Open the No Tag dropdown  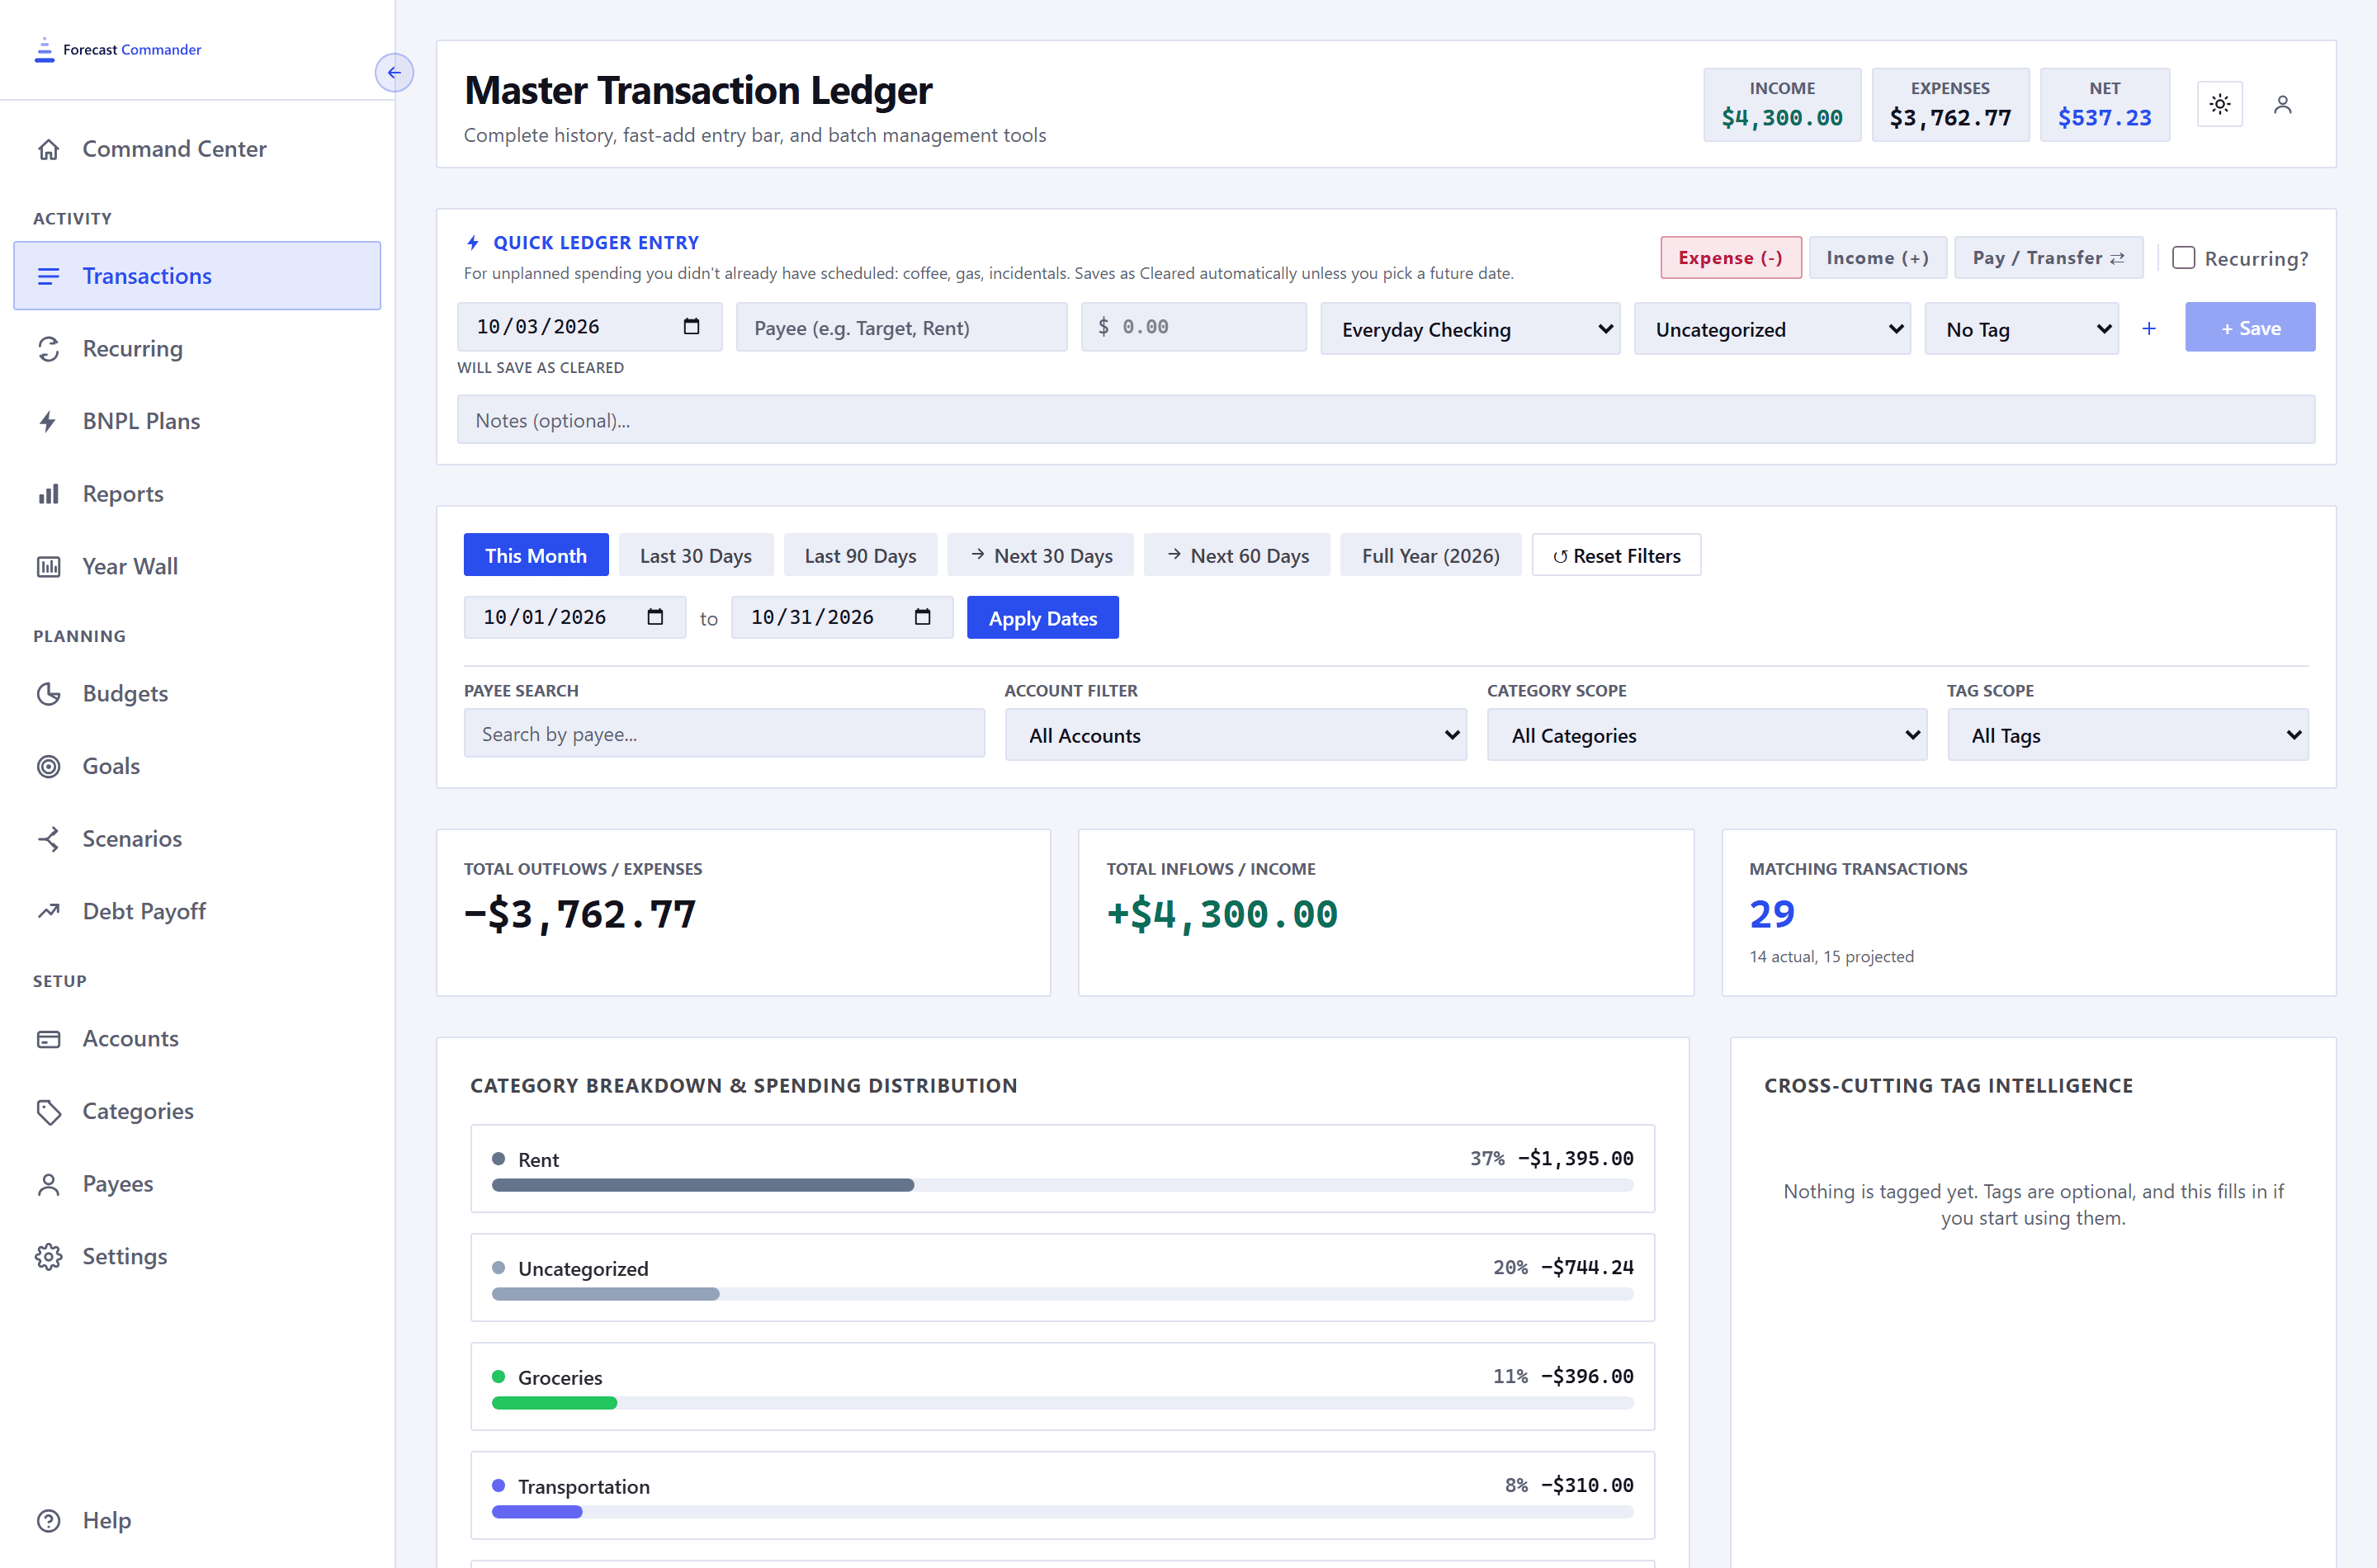point(2021,328)
